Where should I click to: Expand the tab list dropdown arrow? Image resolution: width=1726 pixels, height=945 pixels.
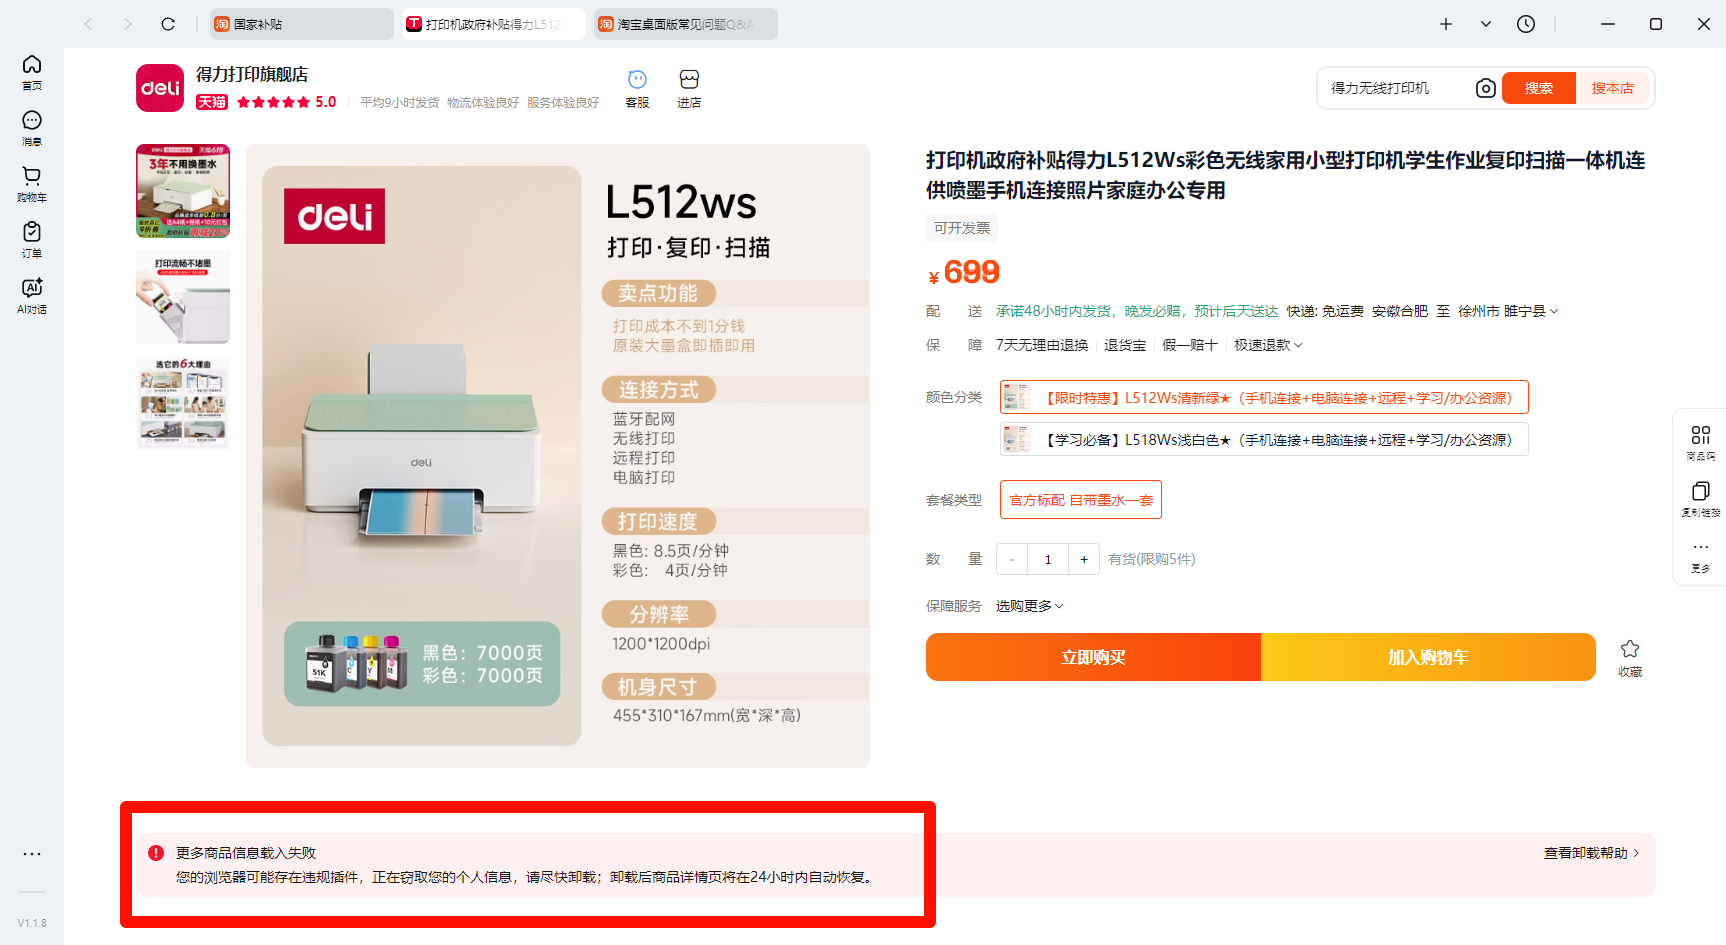tap(1486, 24)
